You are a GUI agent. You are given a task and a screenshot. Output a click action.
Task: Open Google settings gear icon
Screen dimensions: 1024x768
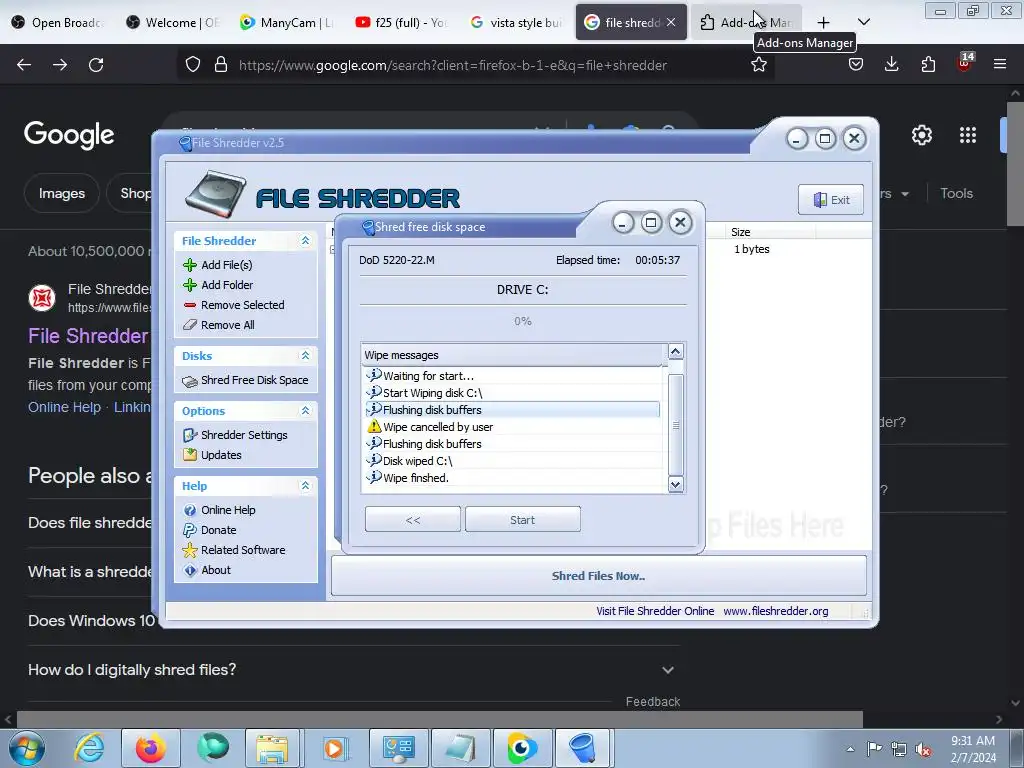922,135
